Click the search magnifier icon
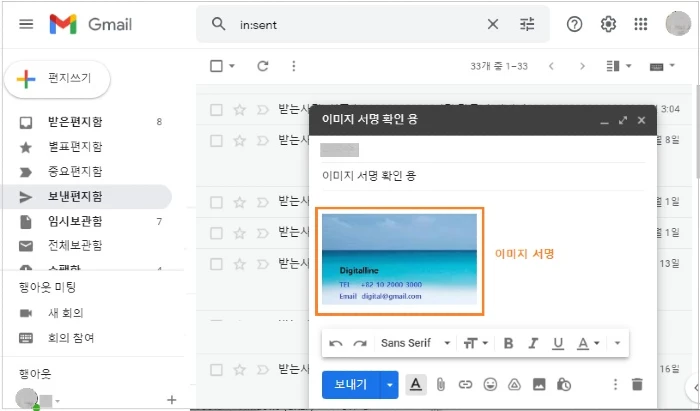The height and width of the screenshot is (411, 700). (218, 24)
